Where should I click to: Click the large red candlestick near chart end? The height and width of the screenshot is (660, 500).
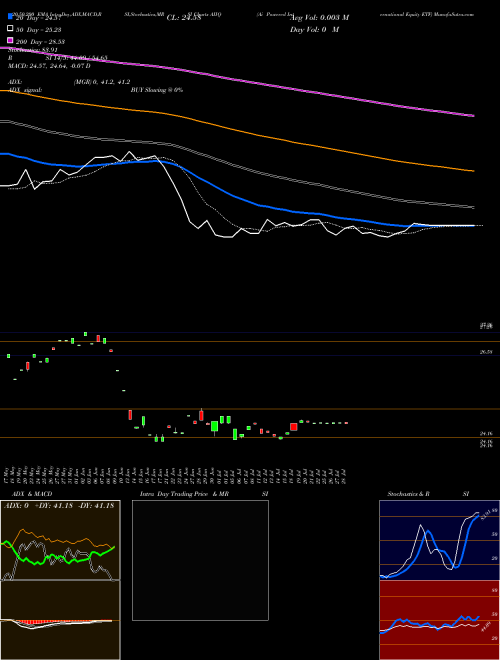[293, 427]
